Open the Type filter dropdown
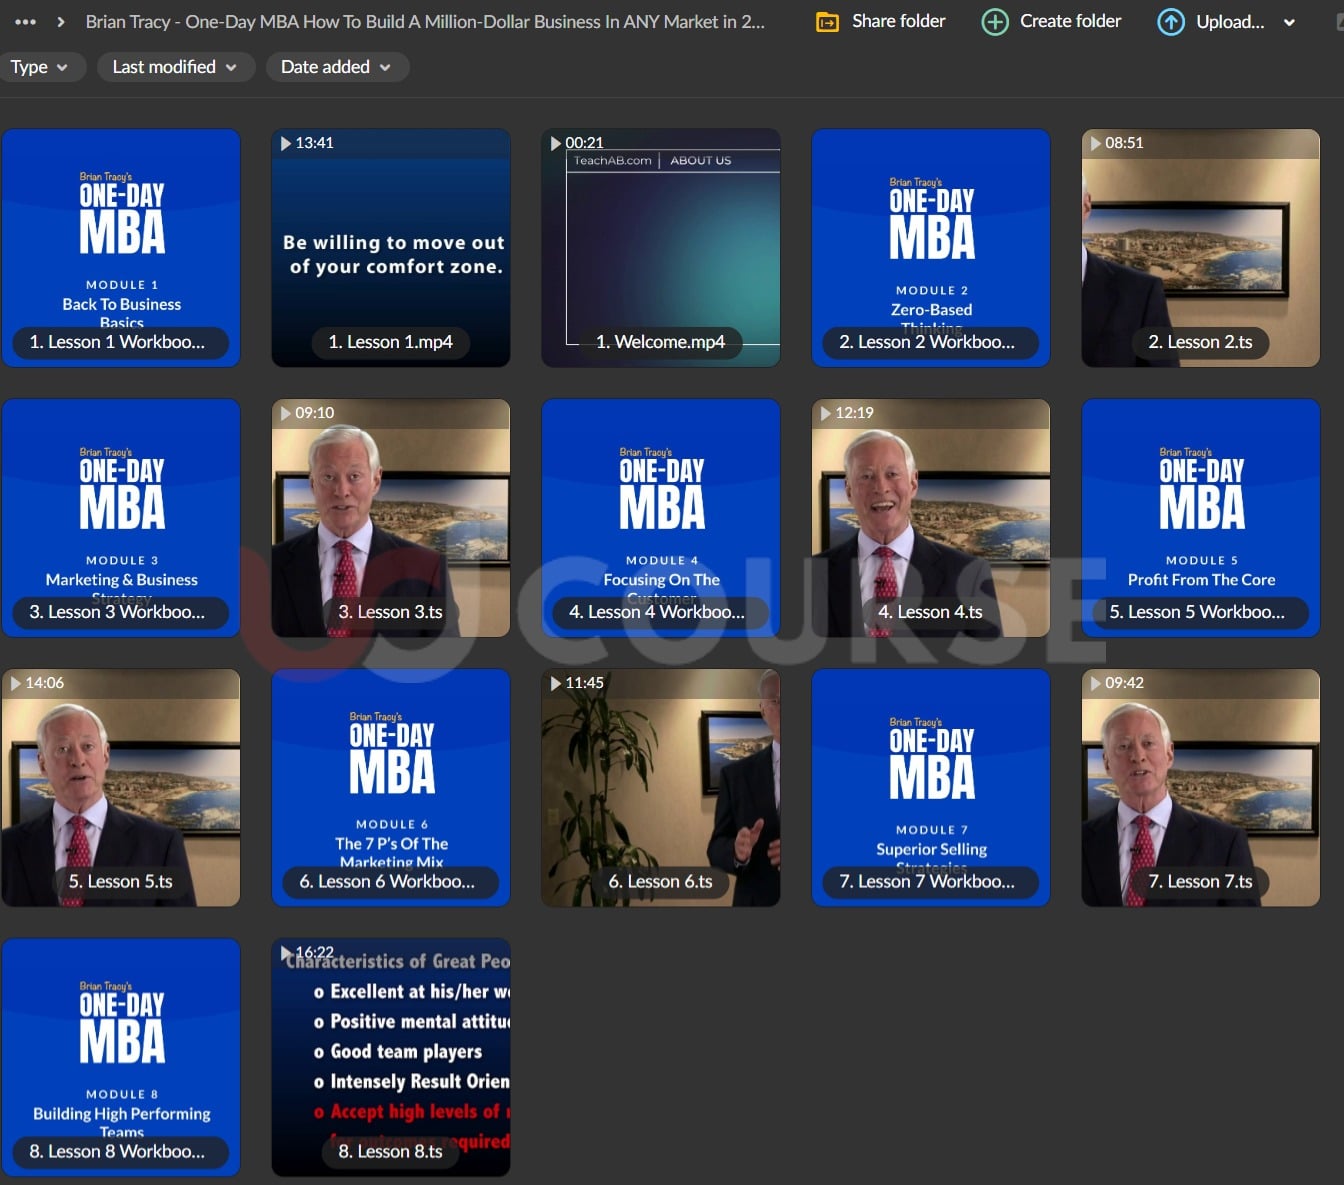The height and width of the screenshot is (1185, 1344). pos(39,67)
